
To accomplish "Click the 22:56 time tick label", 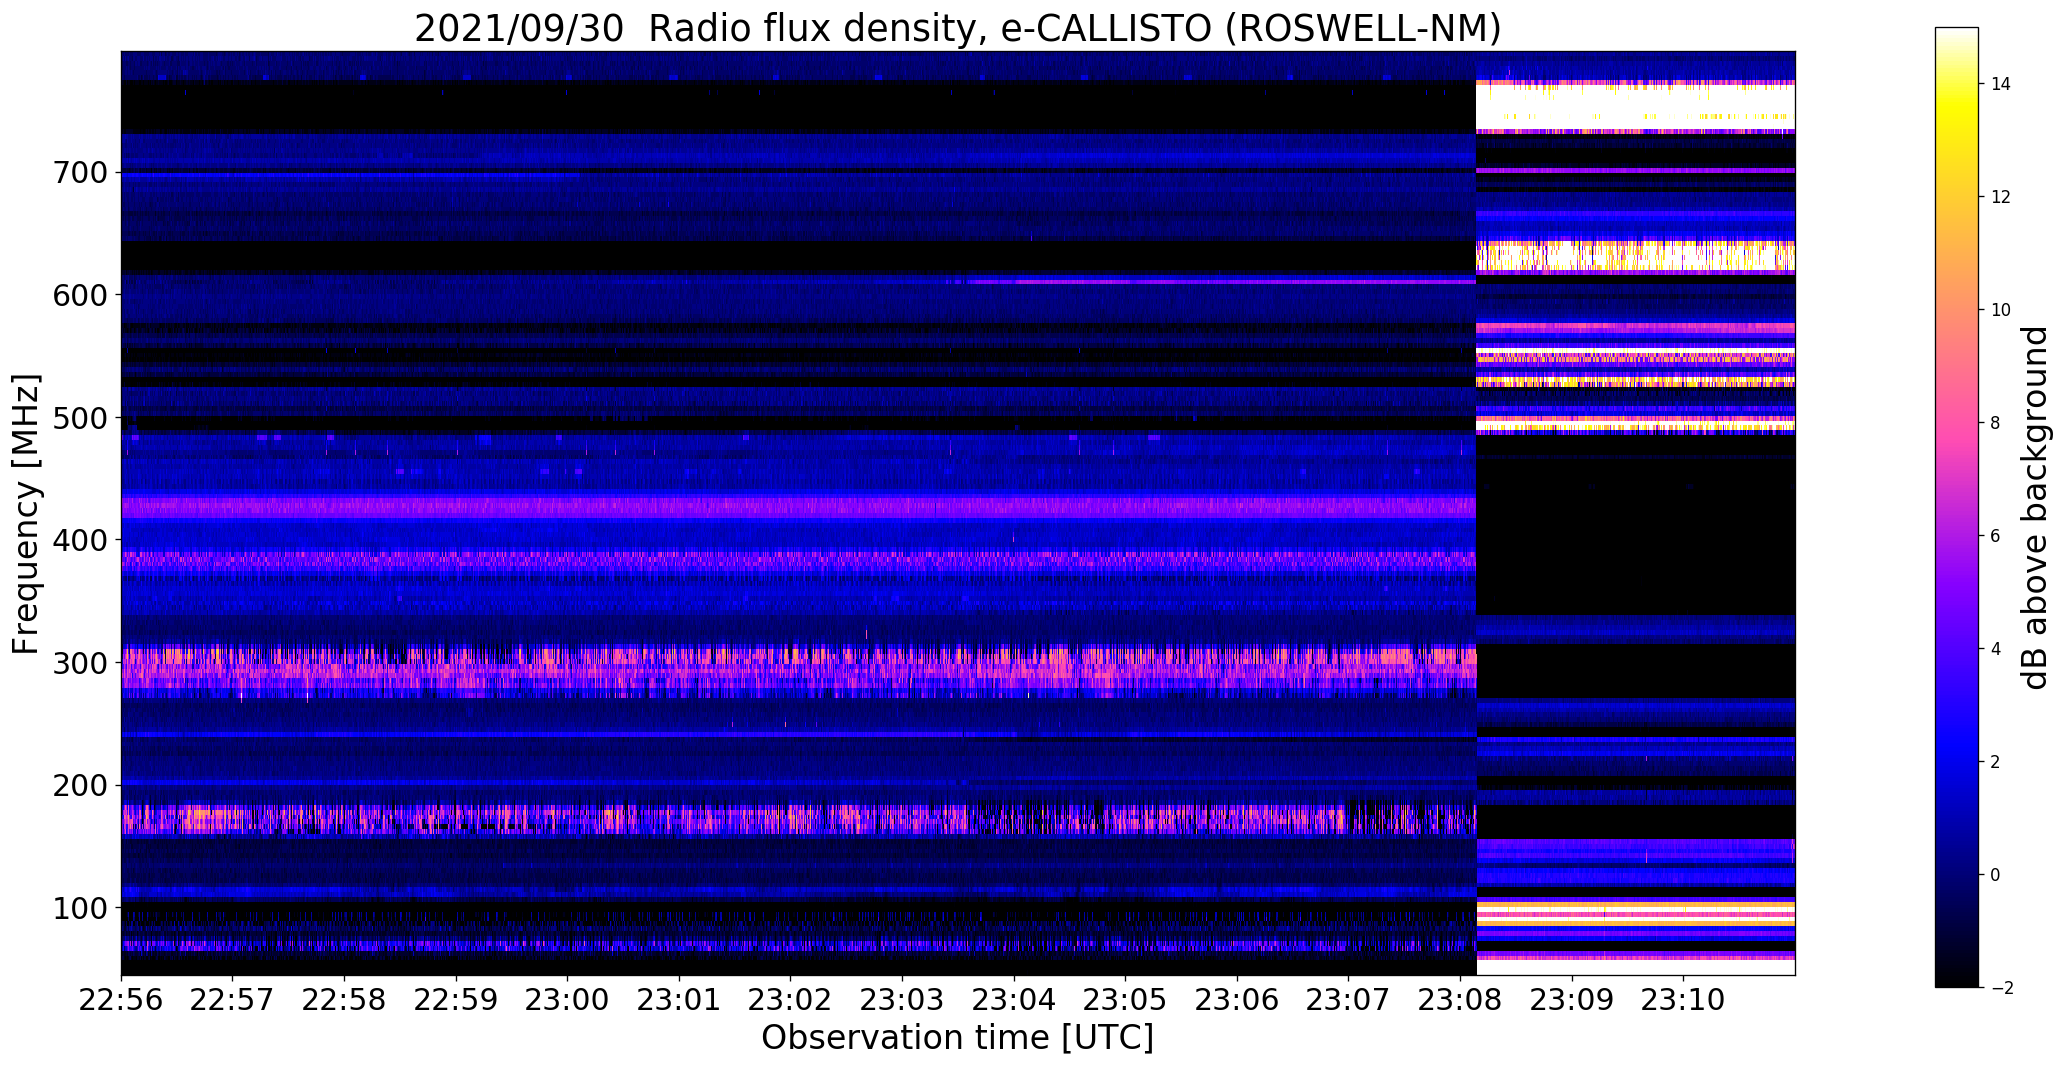I will pos(121,1000).
